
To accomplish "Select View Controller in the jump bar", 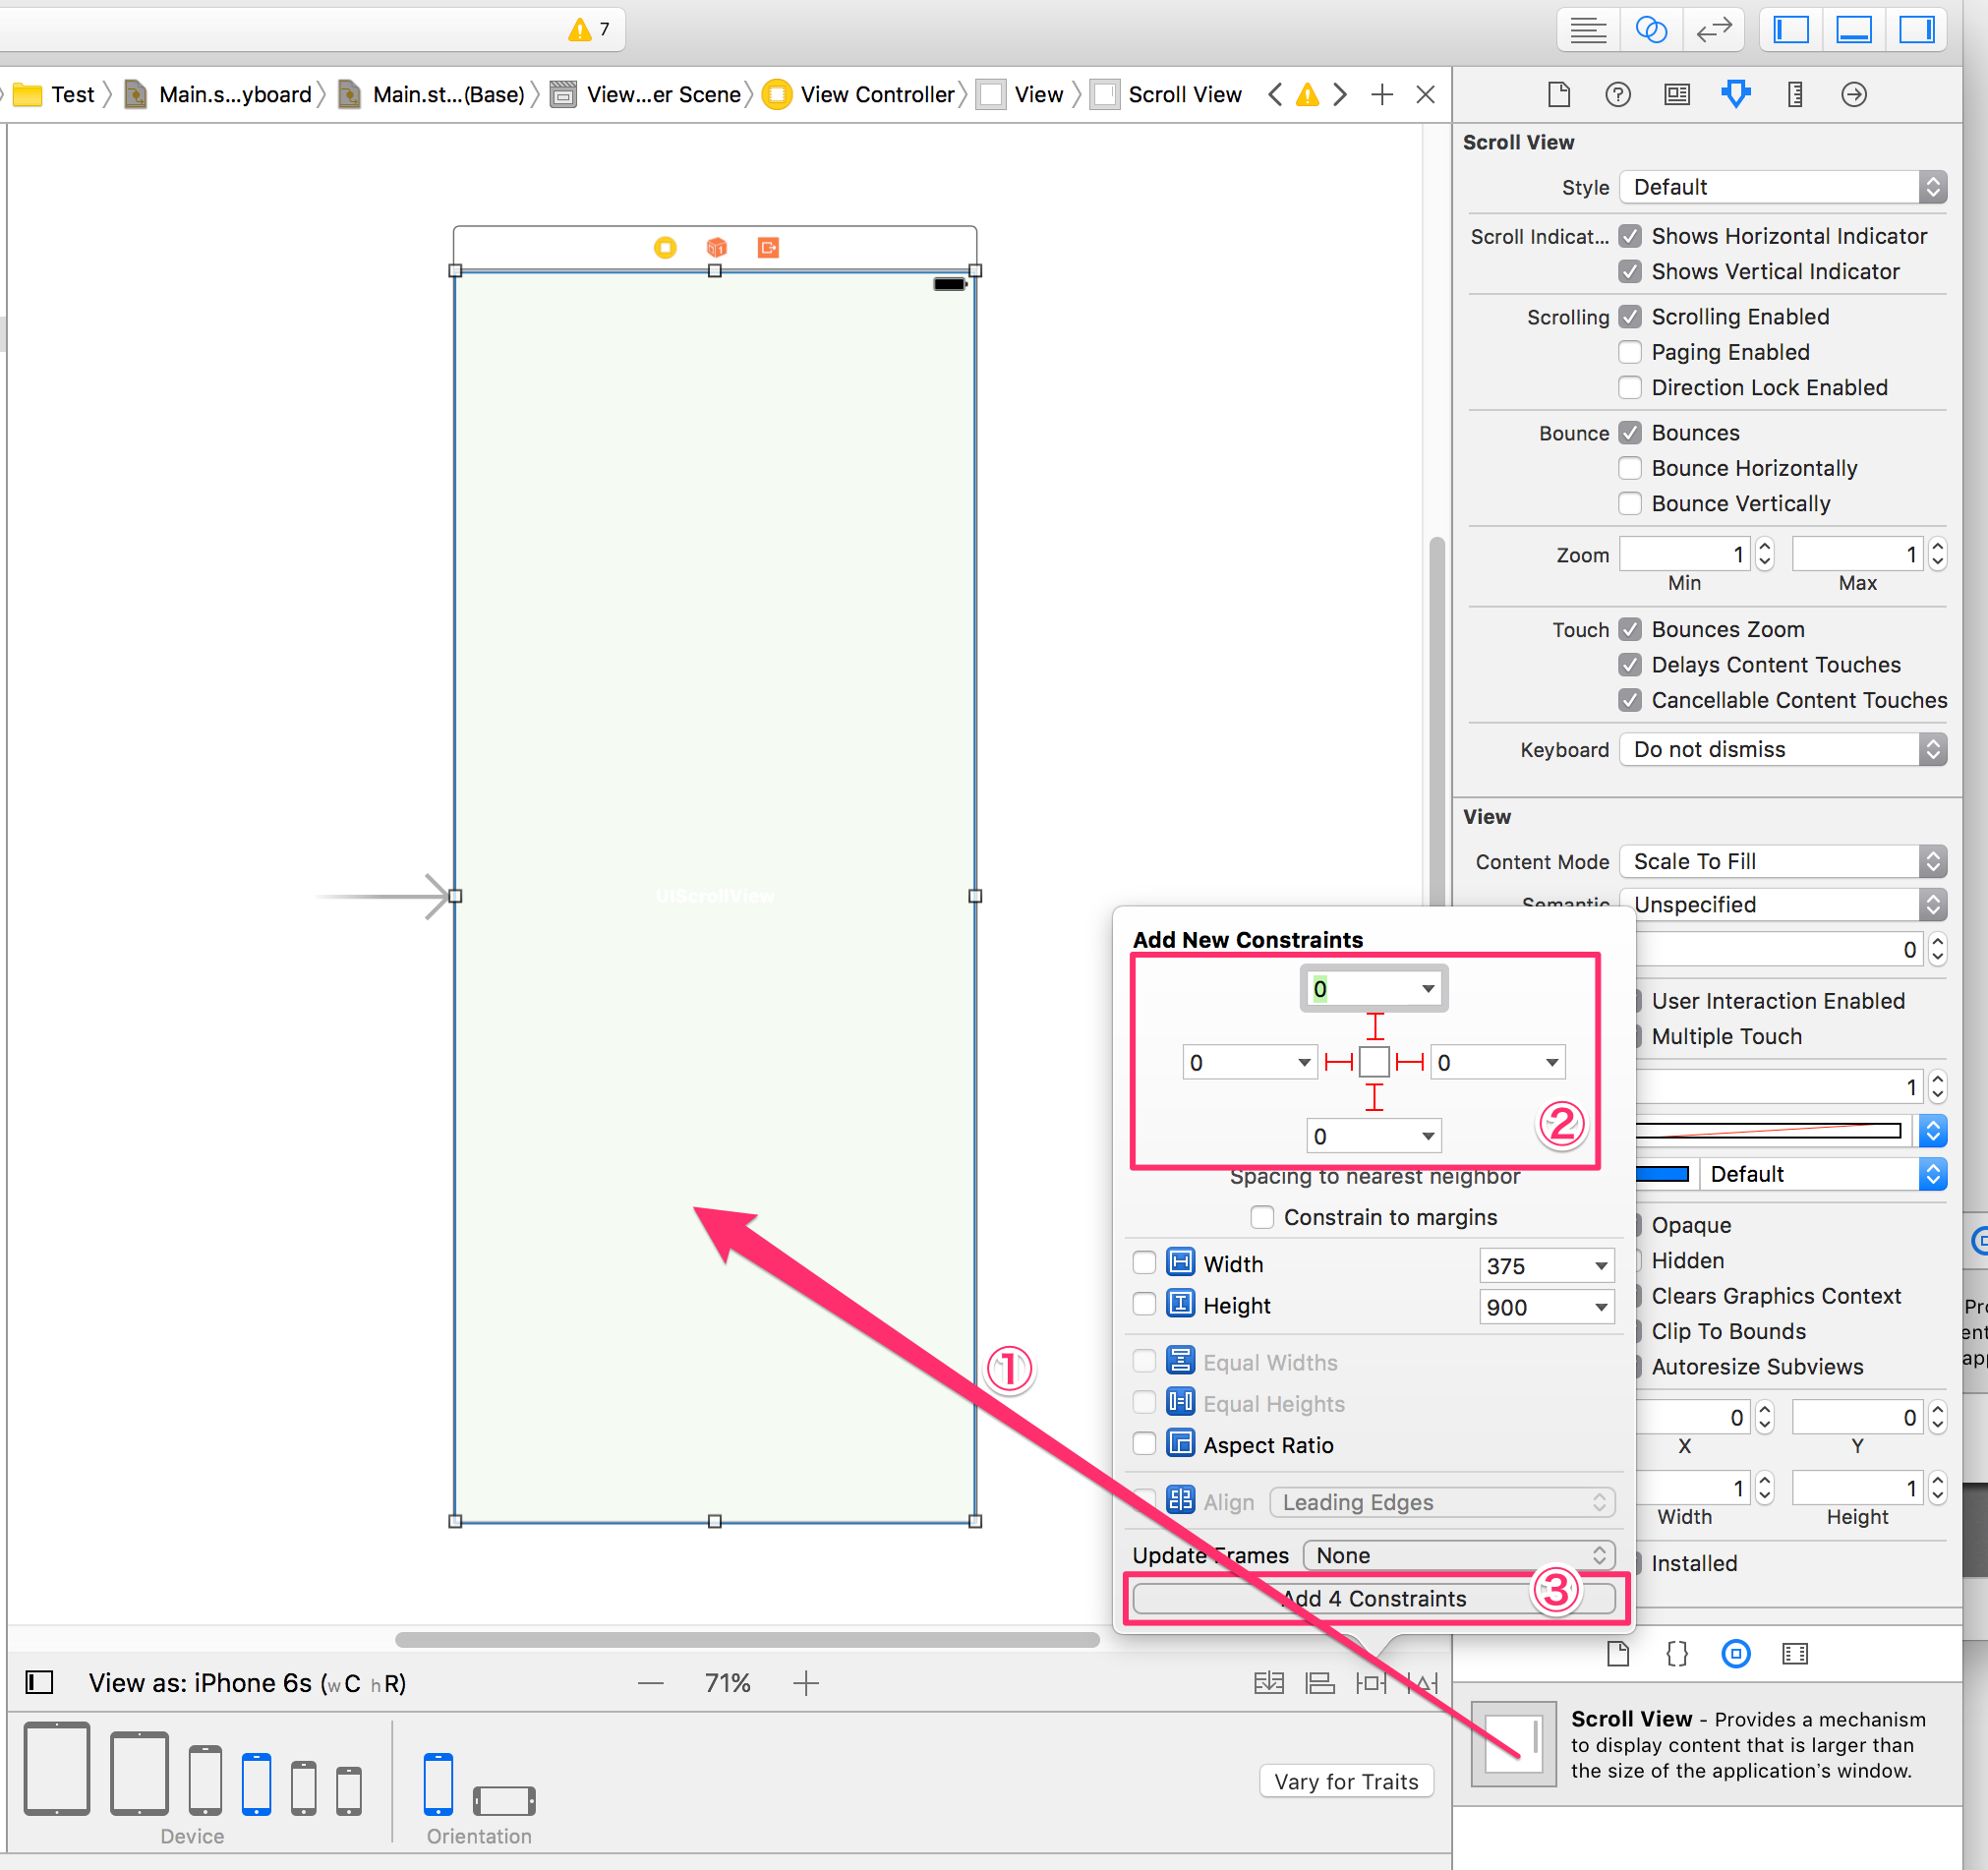I will coord(878,94).
